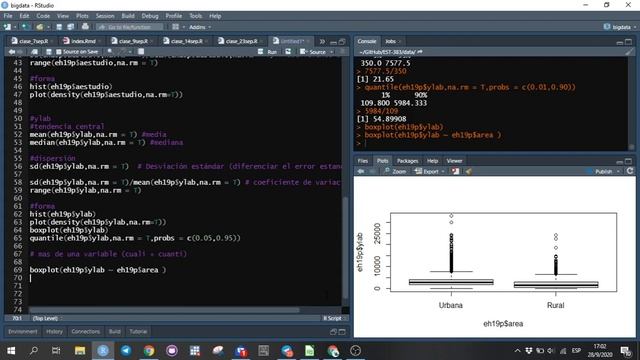
Task: Show more source tabs chevron
Action: (322, 41)
